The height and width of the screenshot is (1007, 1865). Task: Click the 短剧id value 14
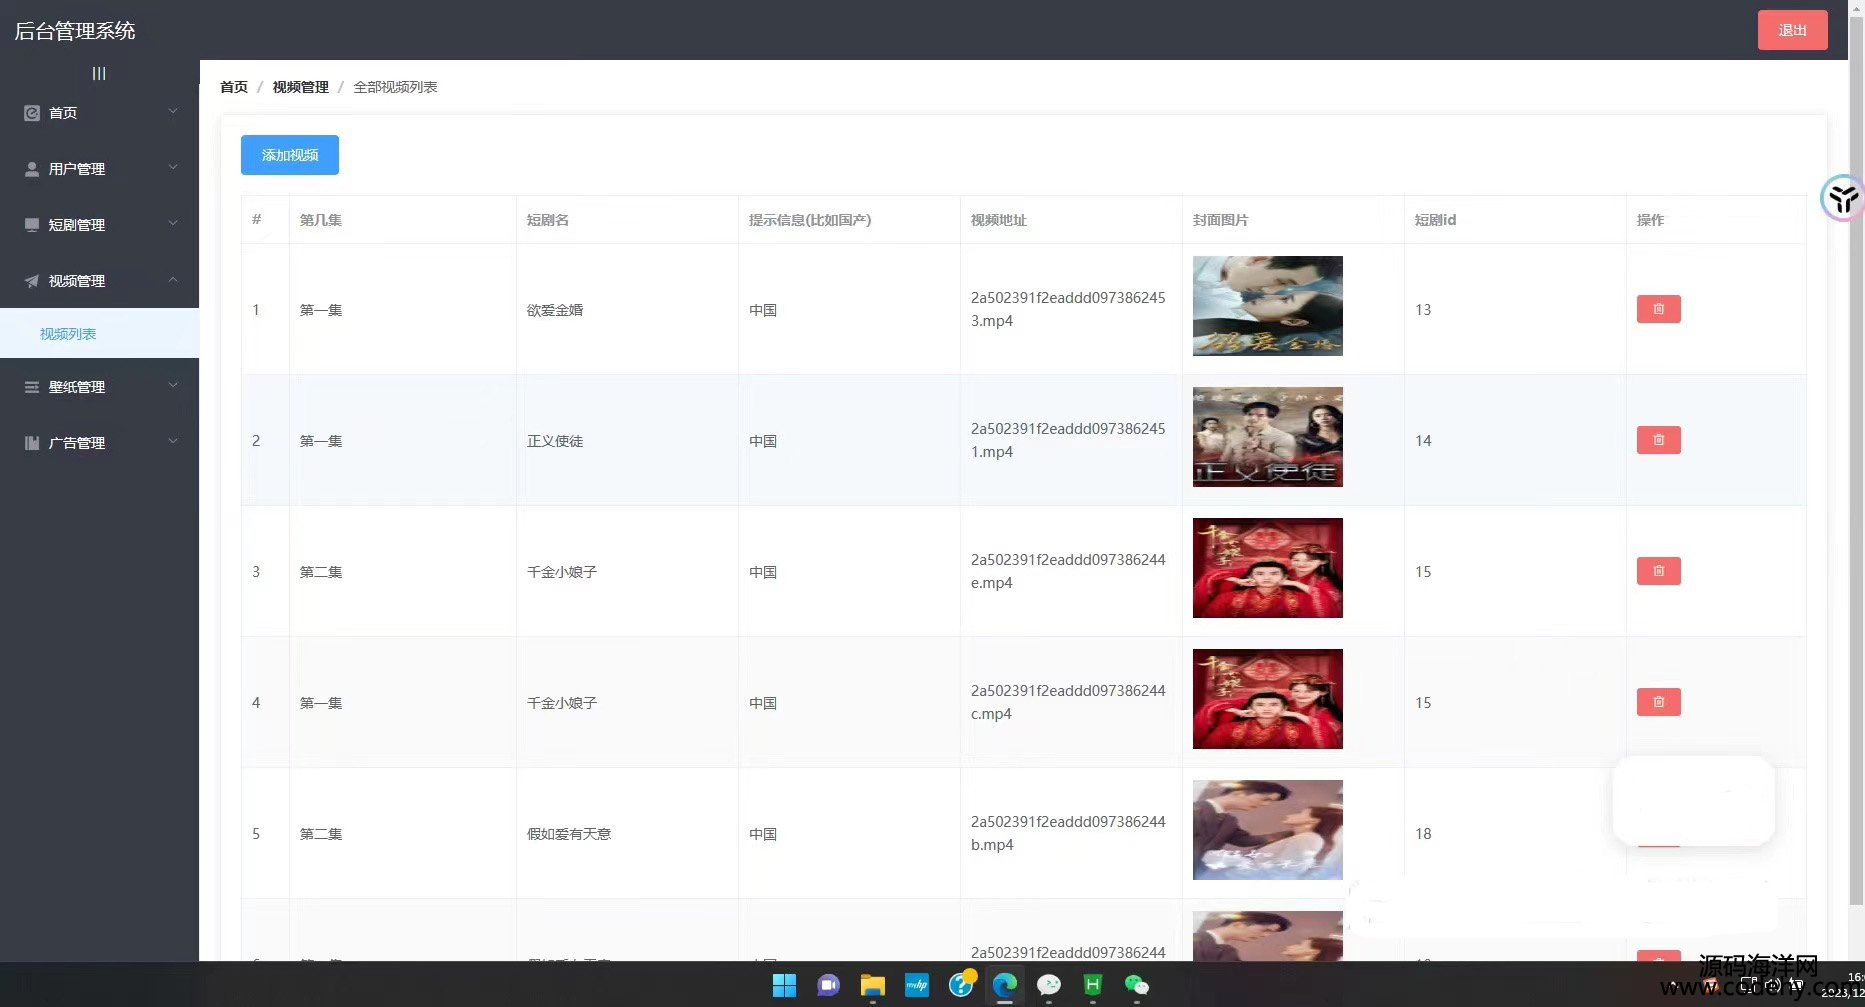coord(1423,441)
